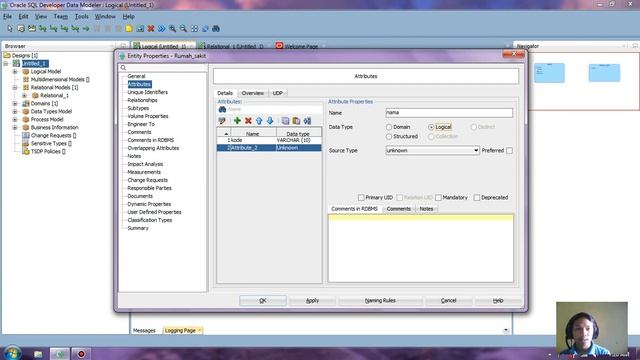This screenshot has height=360, width=640.
Task: Click the Apply button
Action: 312,300
